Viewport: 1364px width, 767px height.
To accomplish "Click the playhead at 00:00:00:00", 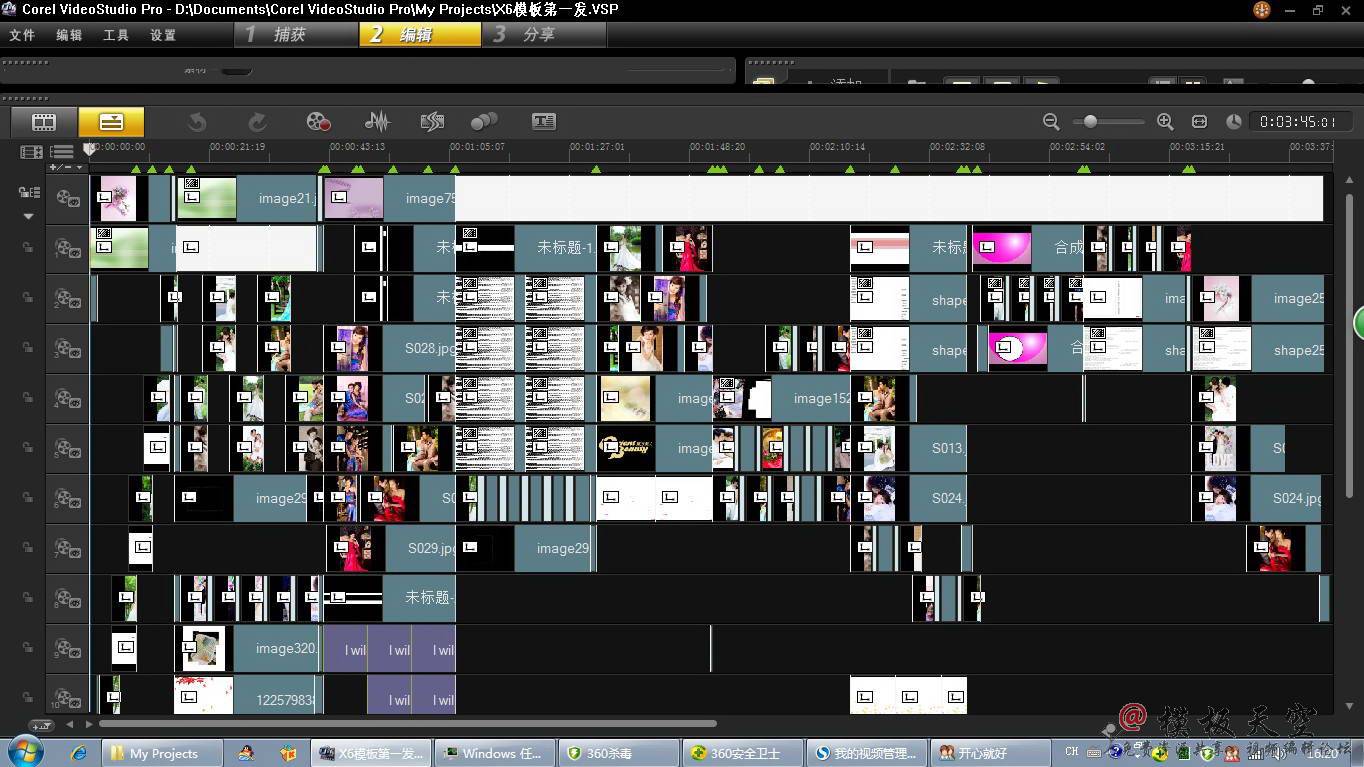I will tap(90, 149).
